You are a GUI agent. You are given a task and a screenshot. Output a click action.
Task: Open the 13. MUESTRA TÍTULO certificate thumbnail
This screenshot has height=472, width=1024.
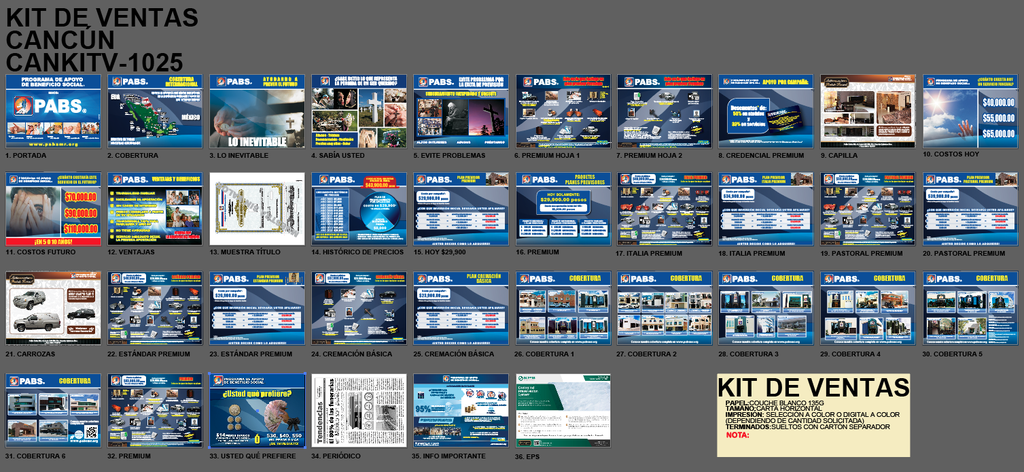point(257,209)
